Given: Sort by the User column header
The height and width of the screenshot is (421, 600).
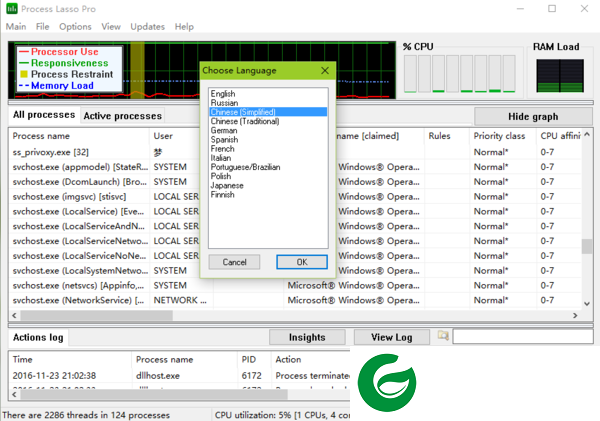Looking at the screenshot, I should 174,136.
